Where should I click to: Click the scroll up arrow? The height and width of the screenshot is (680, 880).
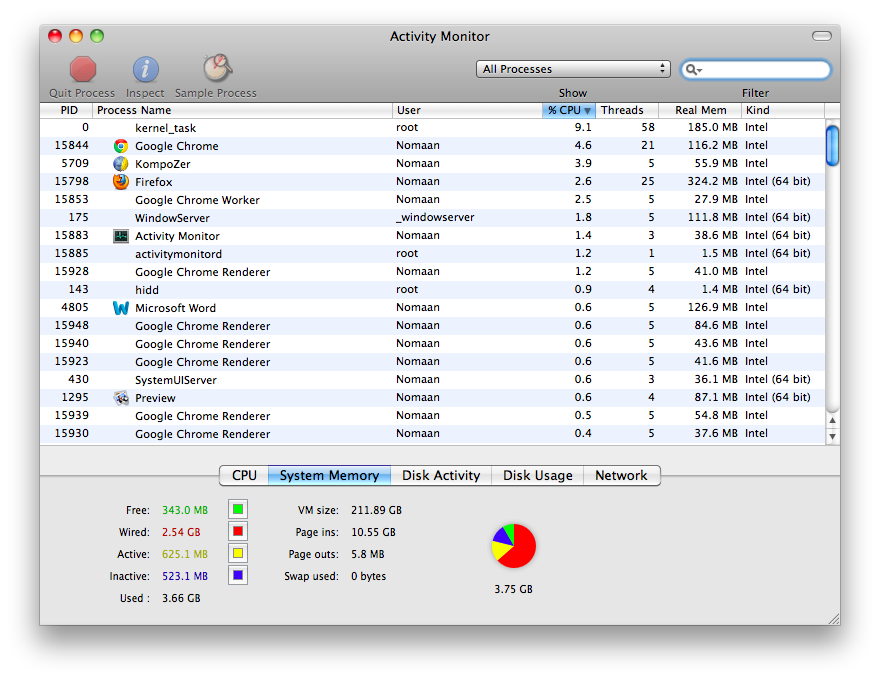point(832,420)
